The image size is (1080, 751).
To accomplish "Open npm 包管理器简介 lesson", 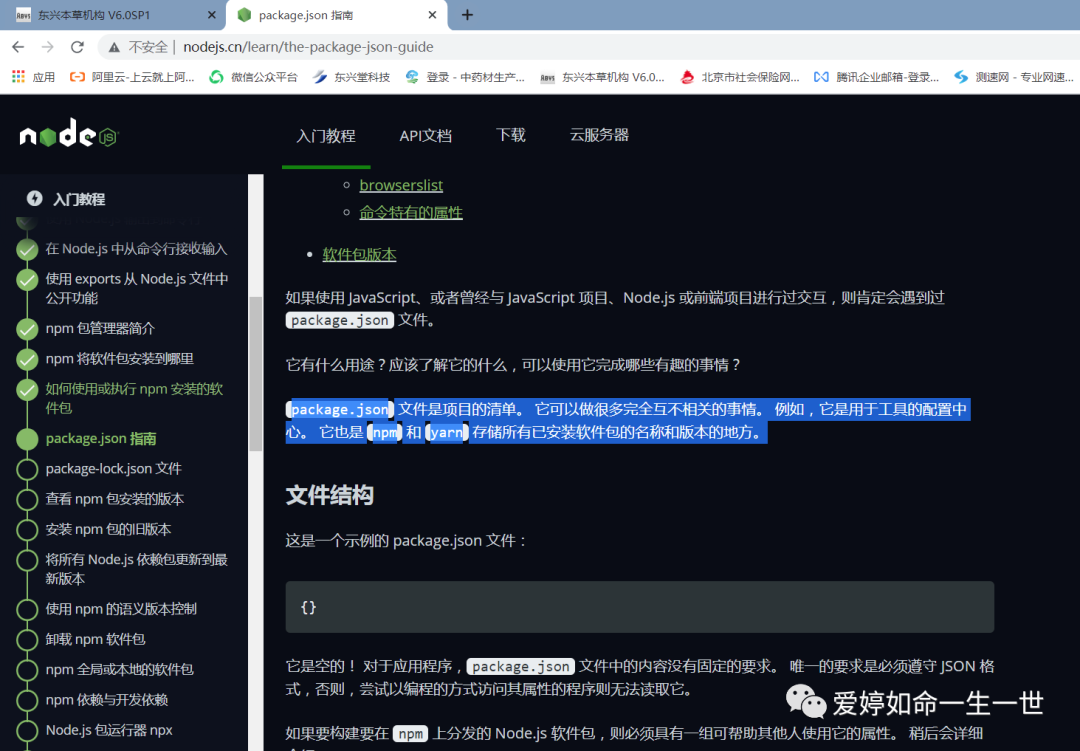I will point(101,329).
